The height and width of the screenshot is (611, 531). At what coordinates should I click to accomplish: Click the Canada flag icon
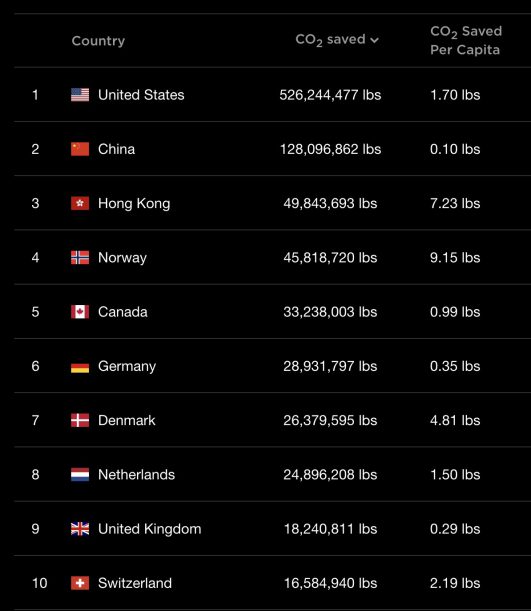click(x=80, y=312)
